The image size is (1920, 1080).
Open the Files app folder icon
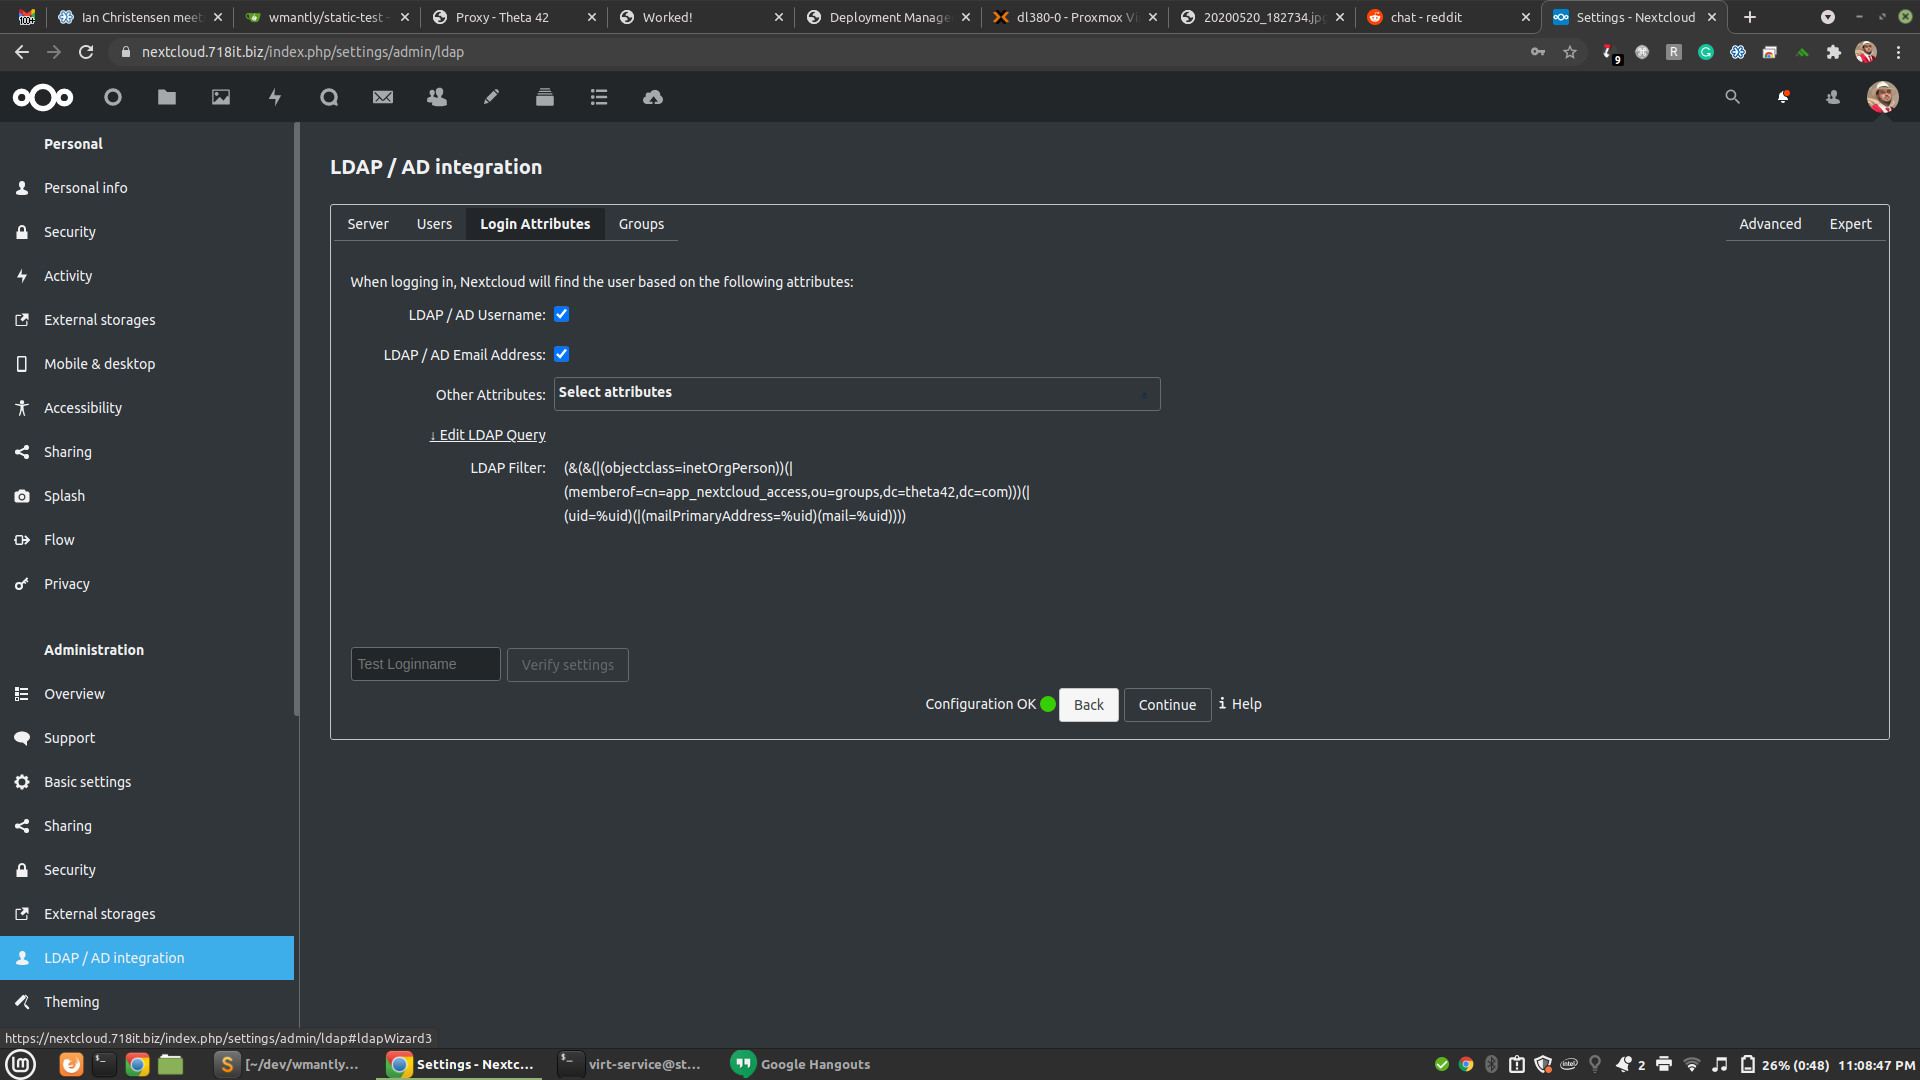pyautogui.click(x=167, y=97)
